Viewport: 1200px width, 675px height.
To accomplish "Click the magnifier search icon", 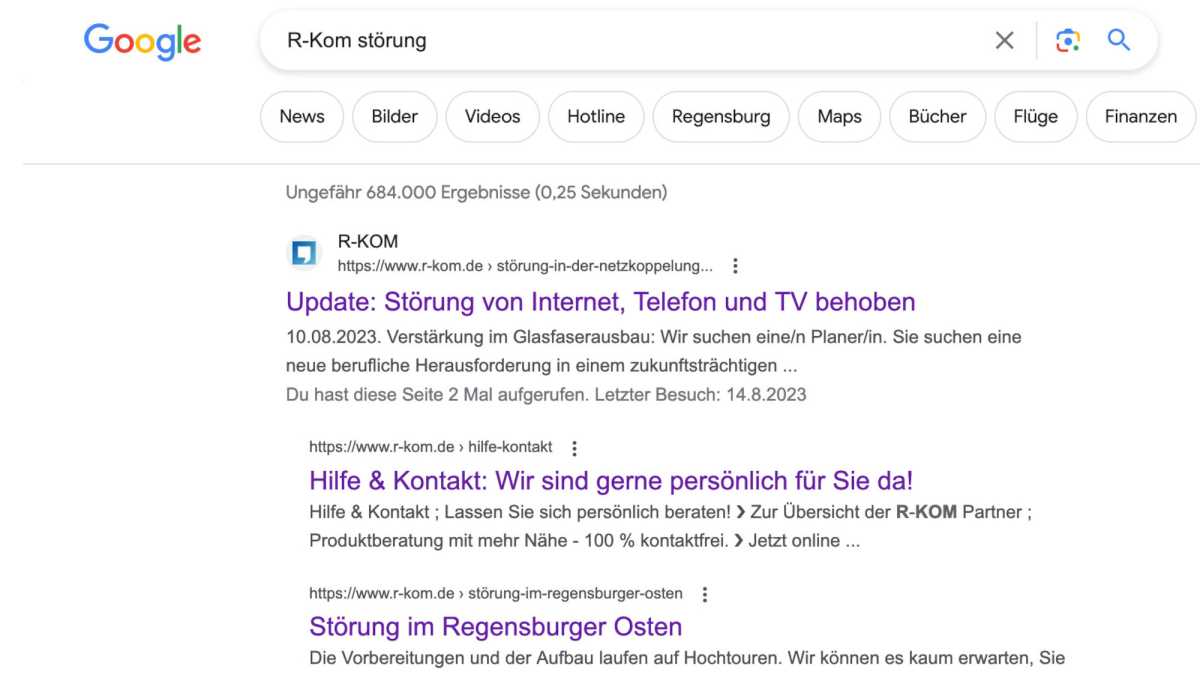I will (1118, 40).
